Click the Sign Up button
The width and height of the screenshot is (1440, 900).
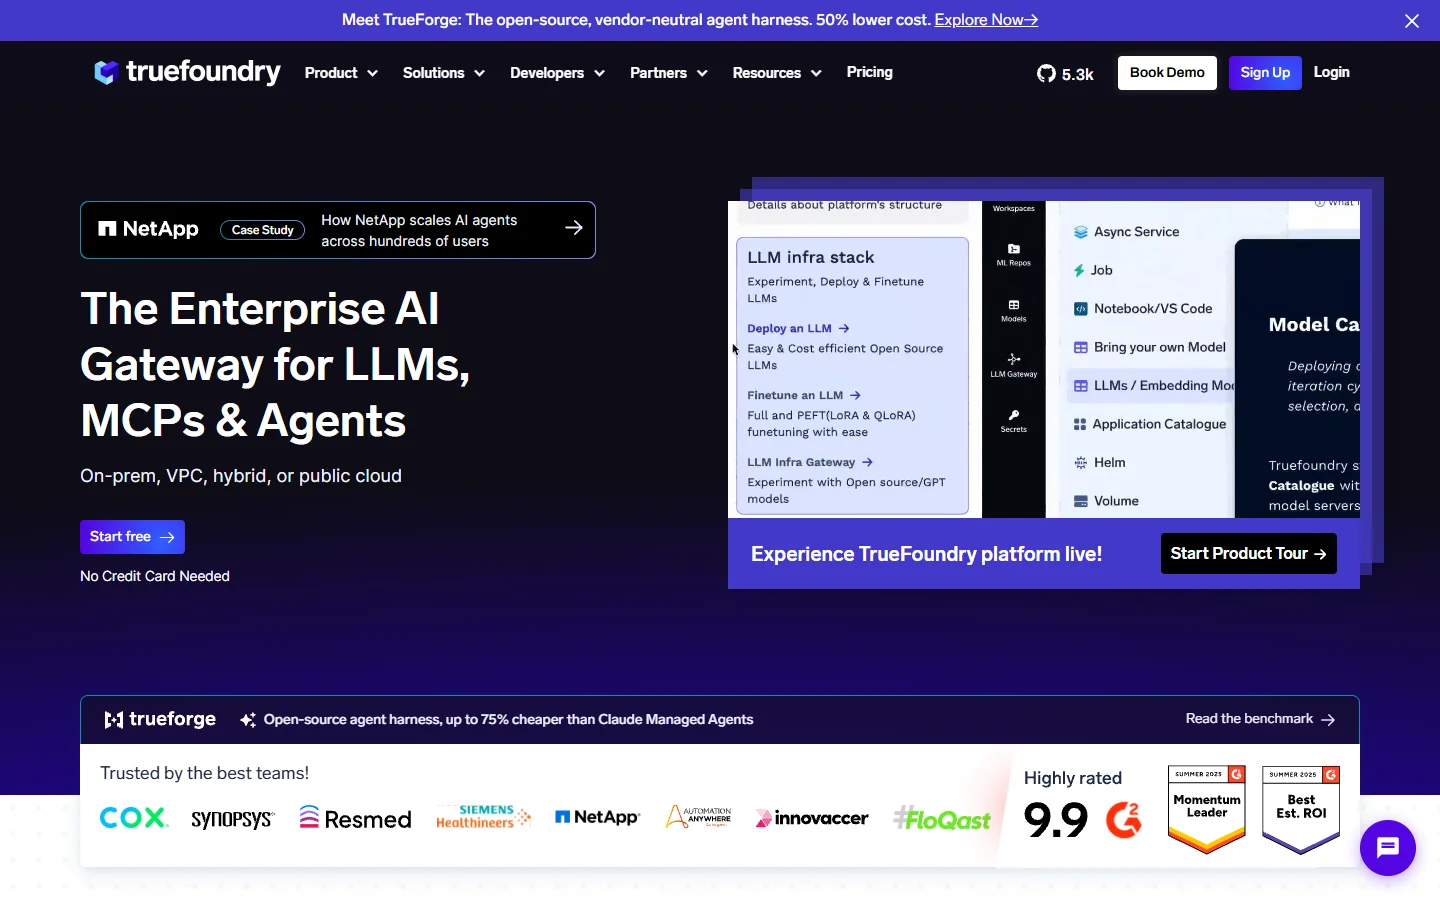click(x=1265, y=73)
